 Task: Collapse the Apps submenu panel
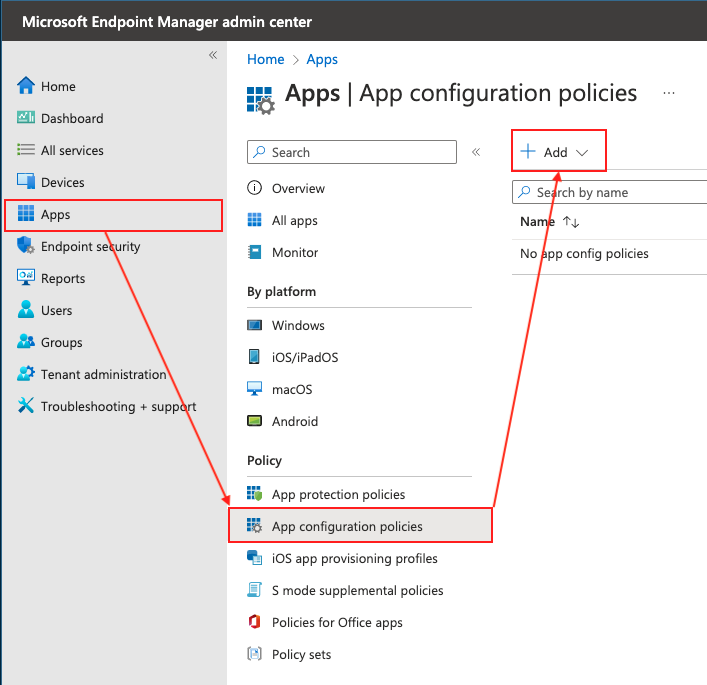point(476,152)
